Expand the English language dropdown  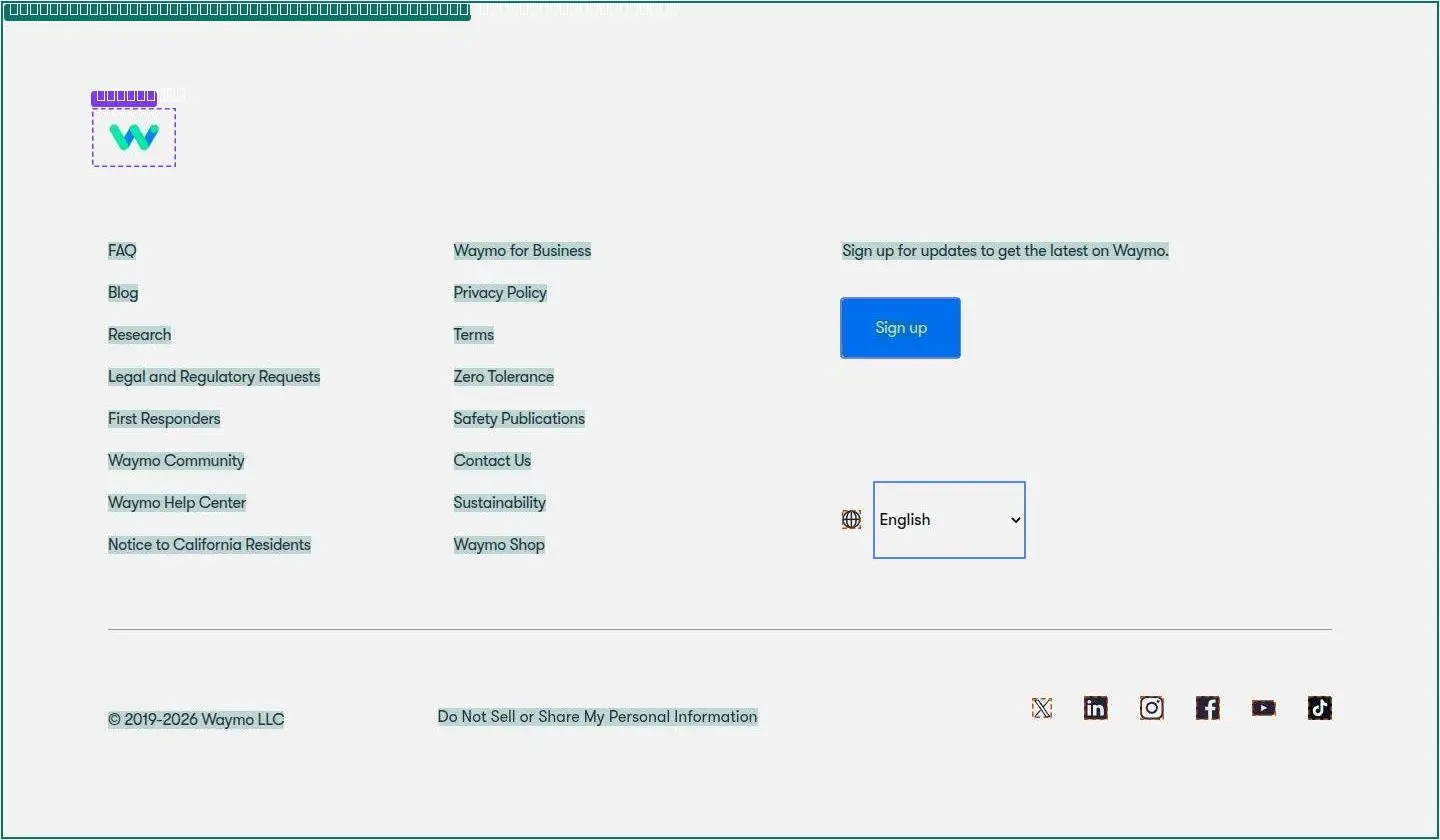[x=949, y=520]
